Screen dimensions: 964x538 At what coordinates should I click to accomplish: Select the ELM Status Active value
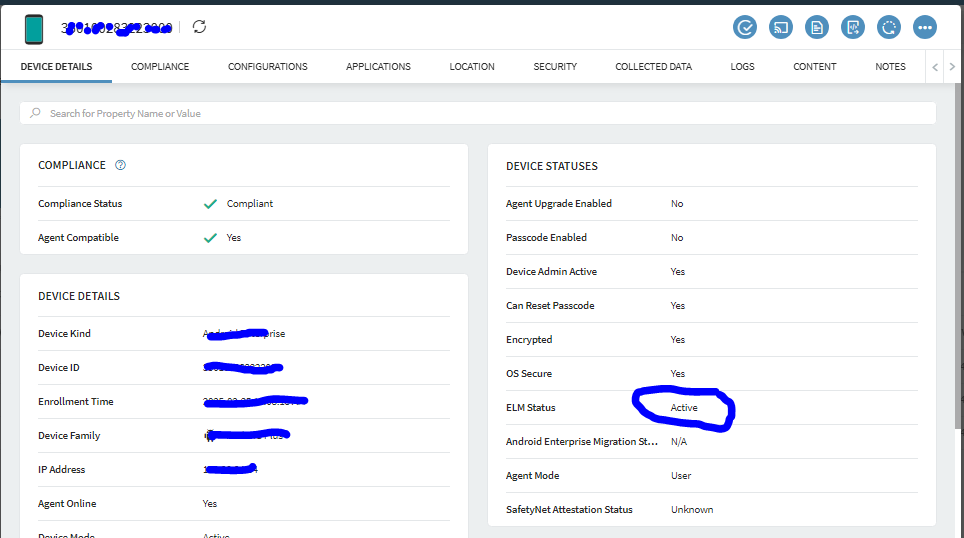(x=684, y=408)
